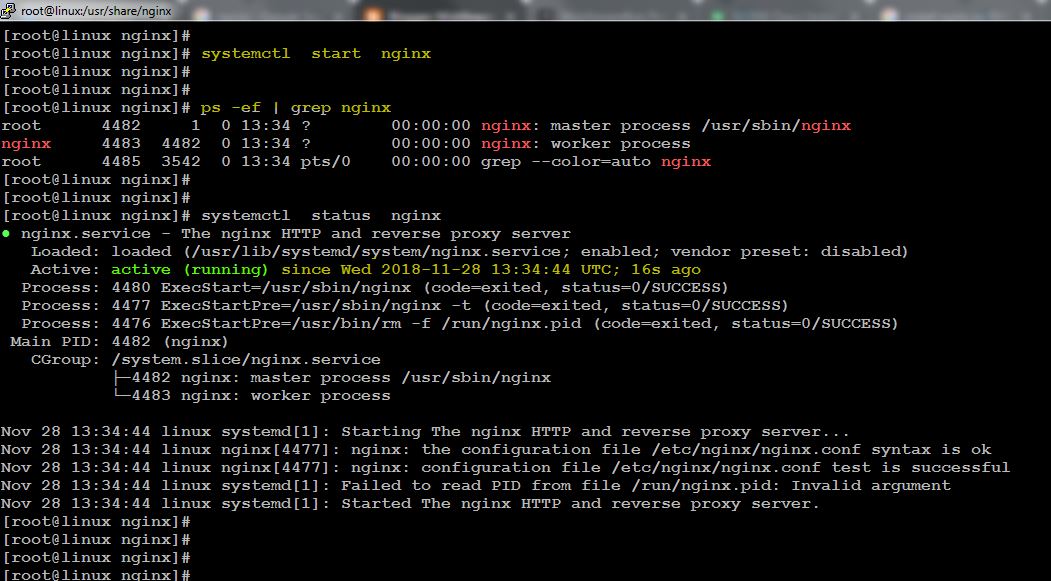Click the 'The nginx HTTP and reverse proxy server' description heading
The height and width of the screenshot is (581, 1051).
376,234
